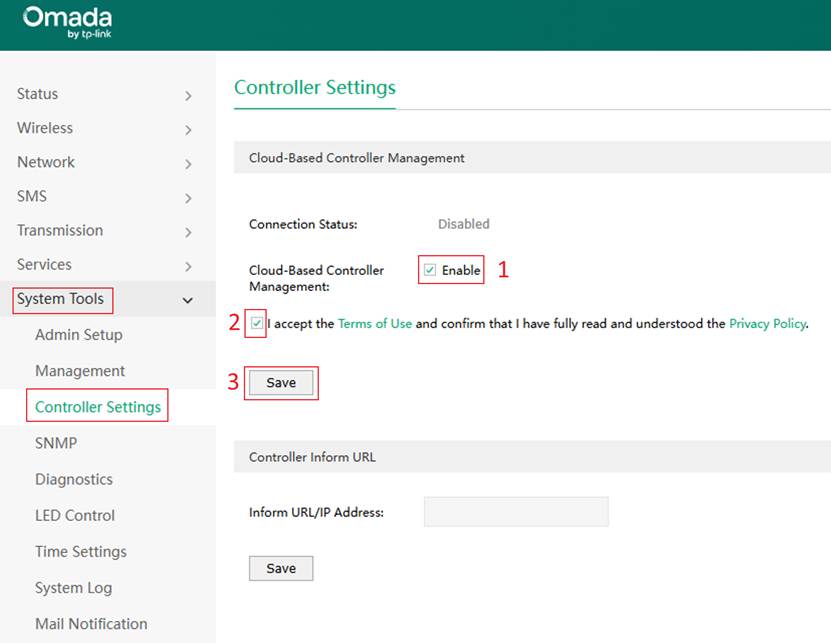Collapse the System Tools section chevron
831x643 pixels.
188,300
